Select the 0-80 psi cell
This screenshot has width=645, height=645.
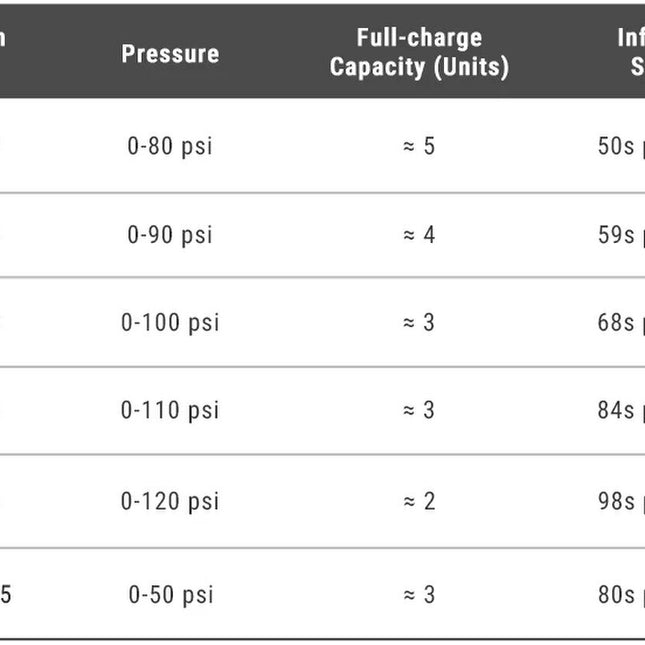tap(170, 146)
